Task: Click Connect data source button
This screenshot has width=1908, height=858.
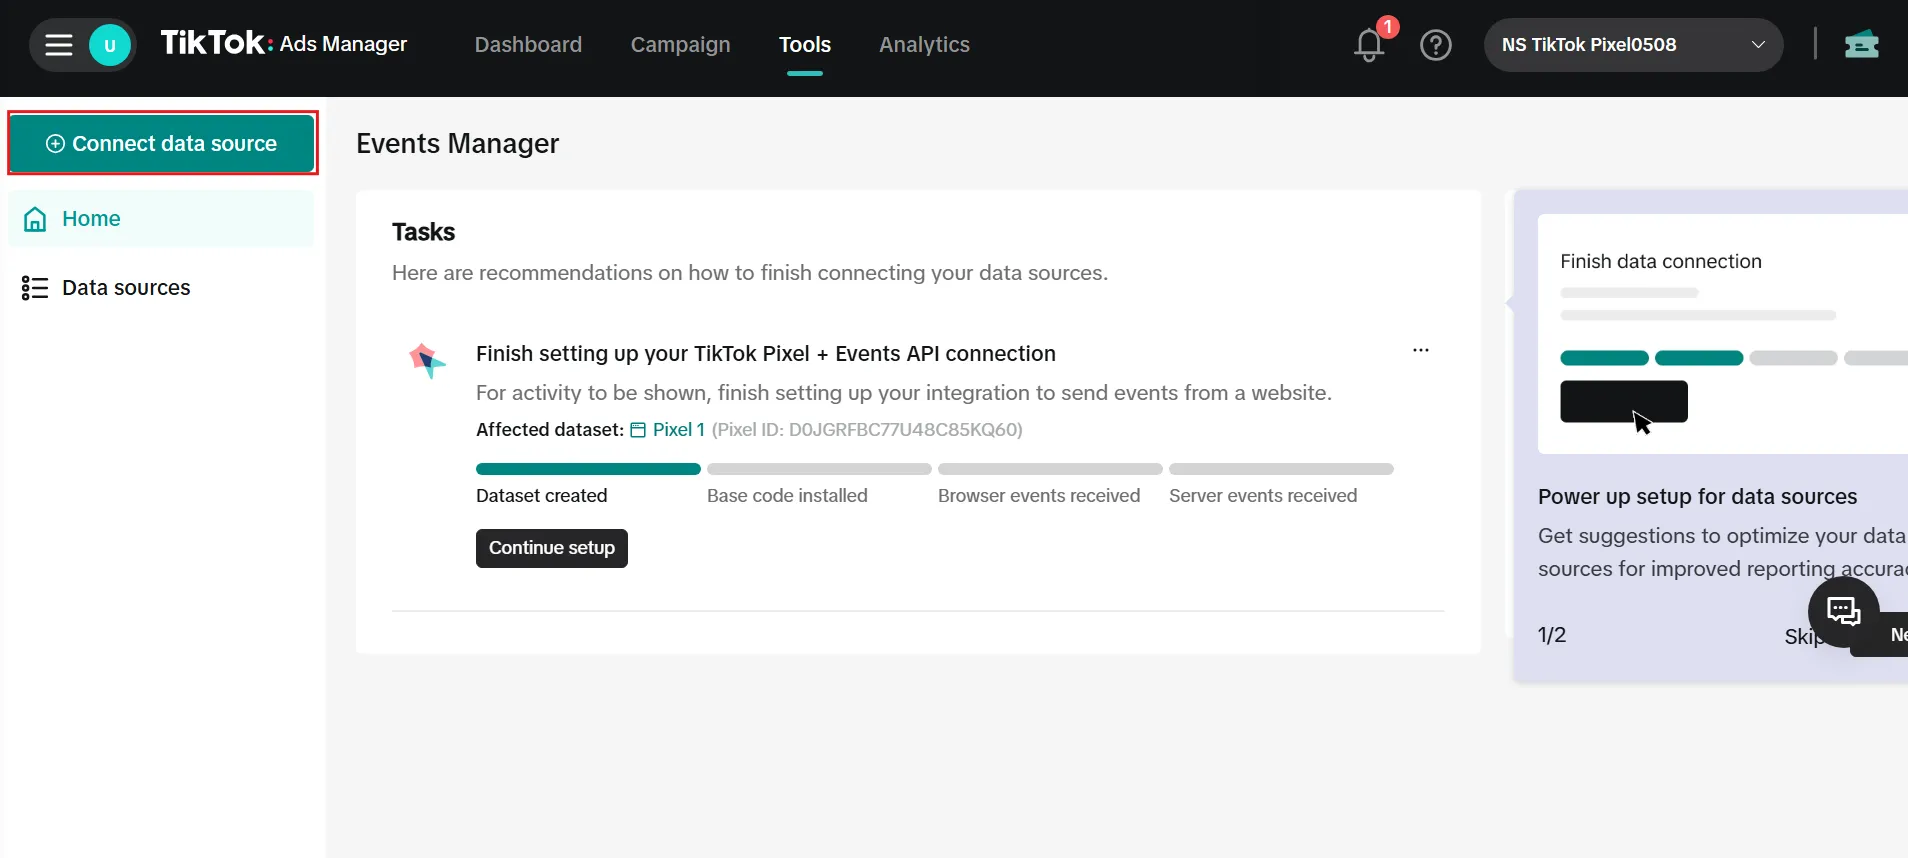Action: [162, 144]
